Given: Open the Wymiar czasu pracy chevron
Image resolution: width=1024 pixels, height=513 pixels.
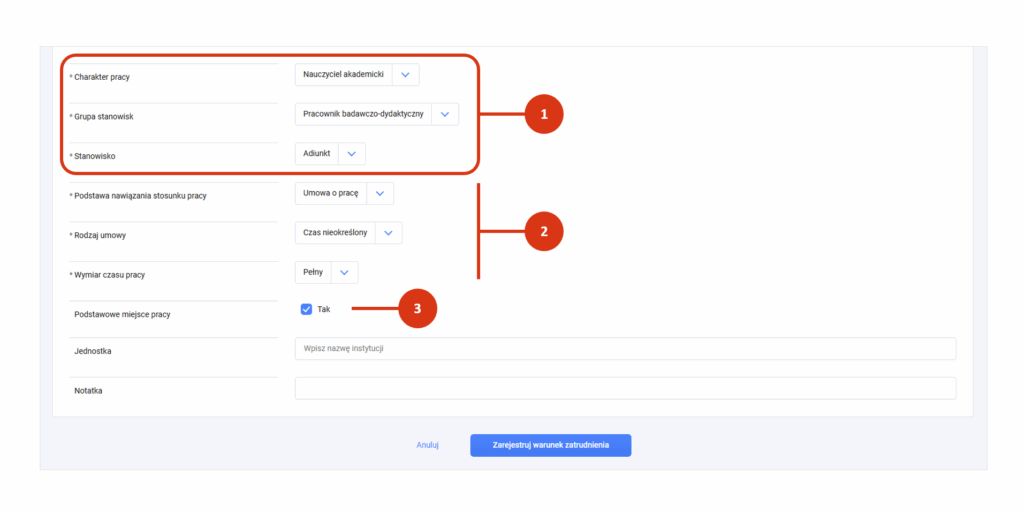Looking at the screenshot, I should 344,273.
